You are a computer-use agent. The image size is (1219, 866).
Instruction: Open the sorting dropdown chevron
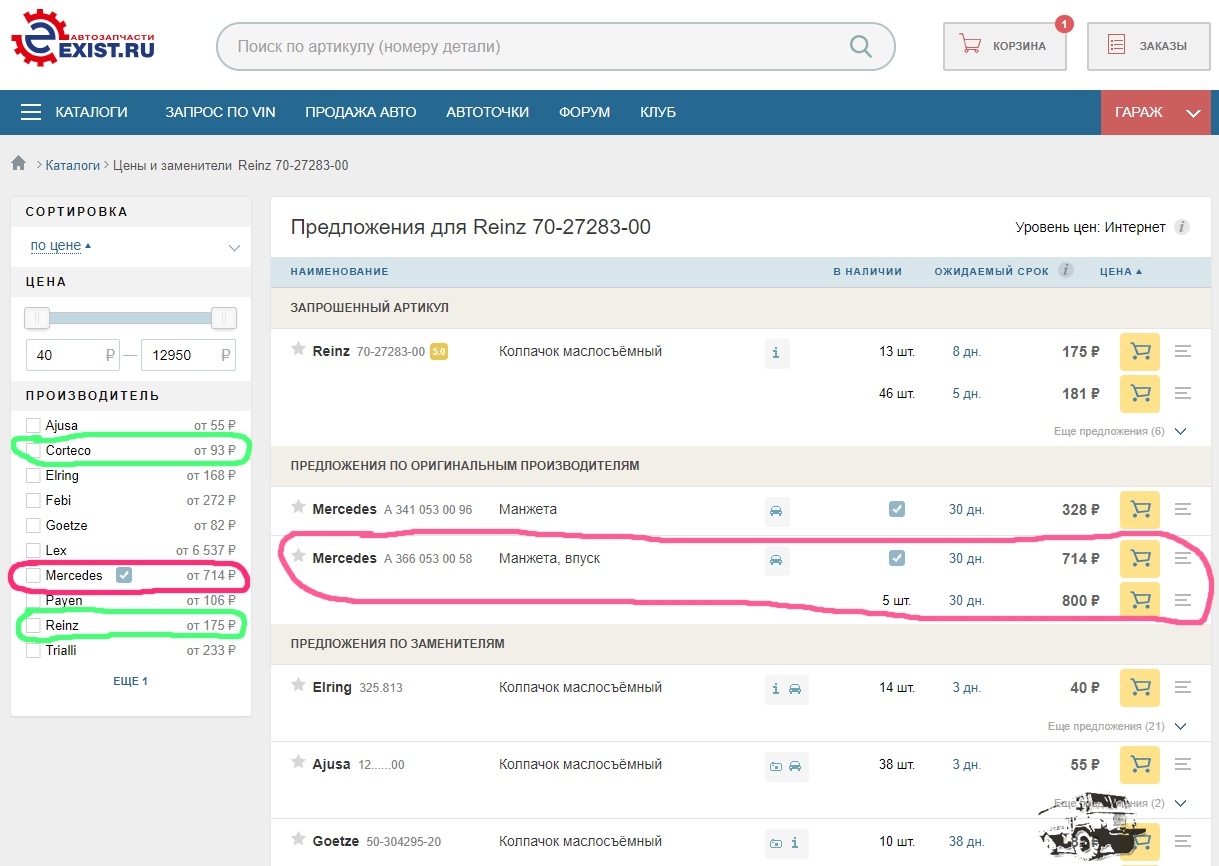(234, 248)
